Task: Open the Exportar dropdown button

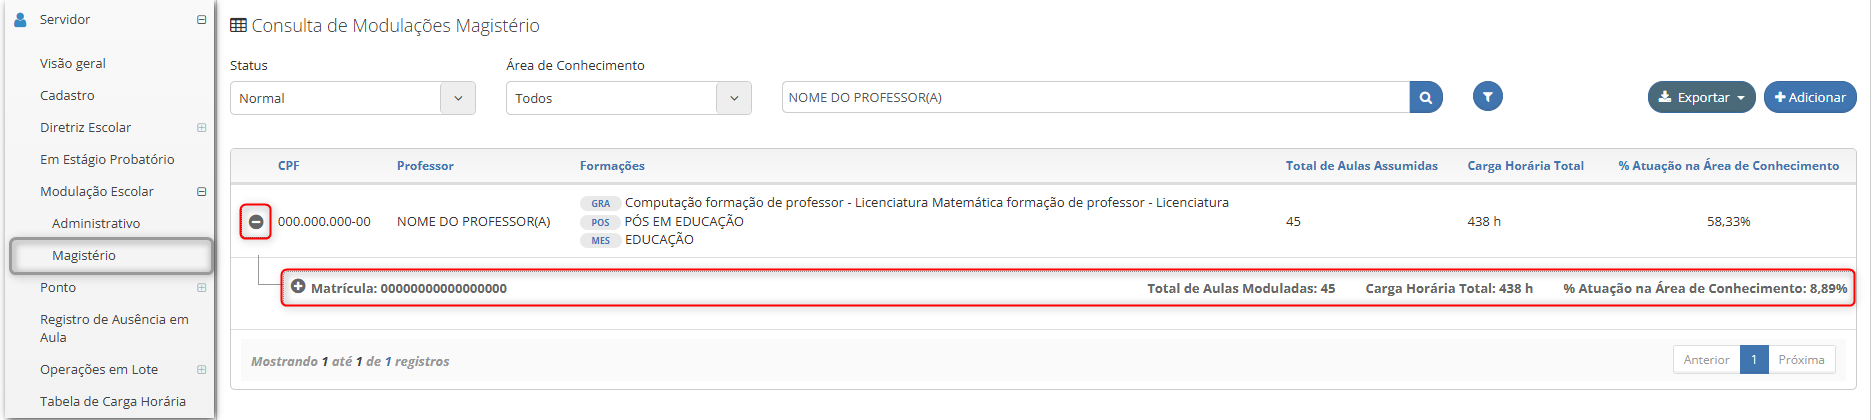Action: [1700, 97]
